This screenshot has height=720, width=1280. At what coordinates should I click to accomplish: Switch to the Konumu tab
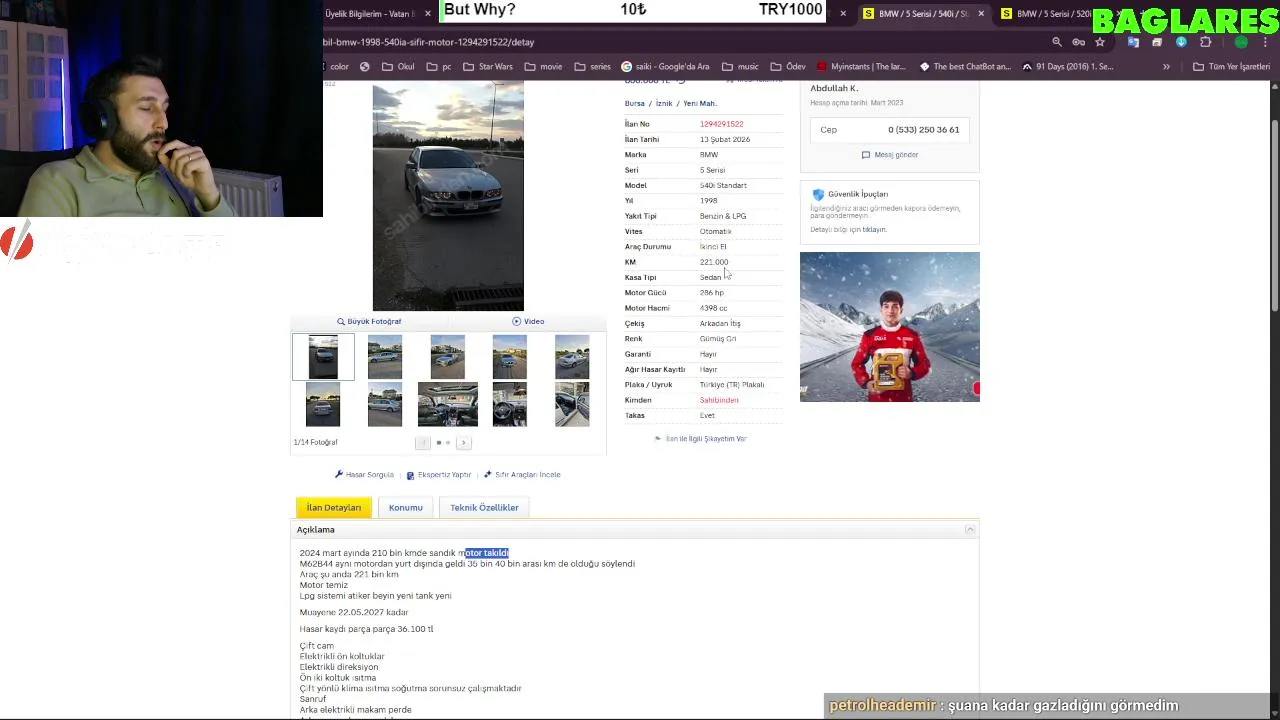point(405,508)
